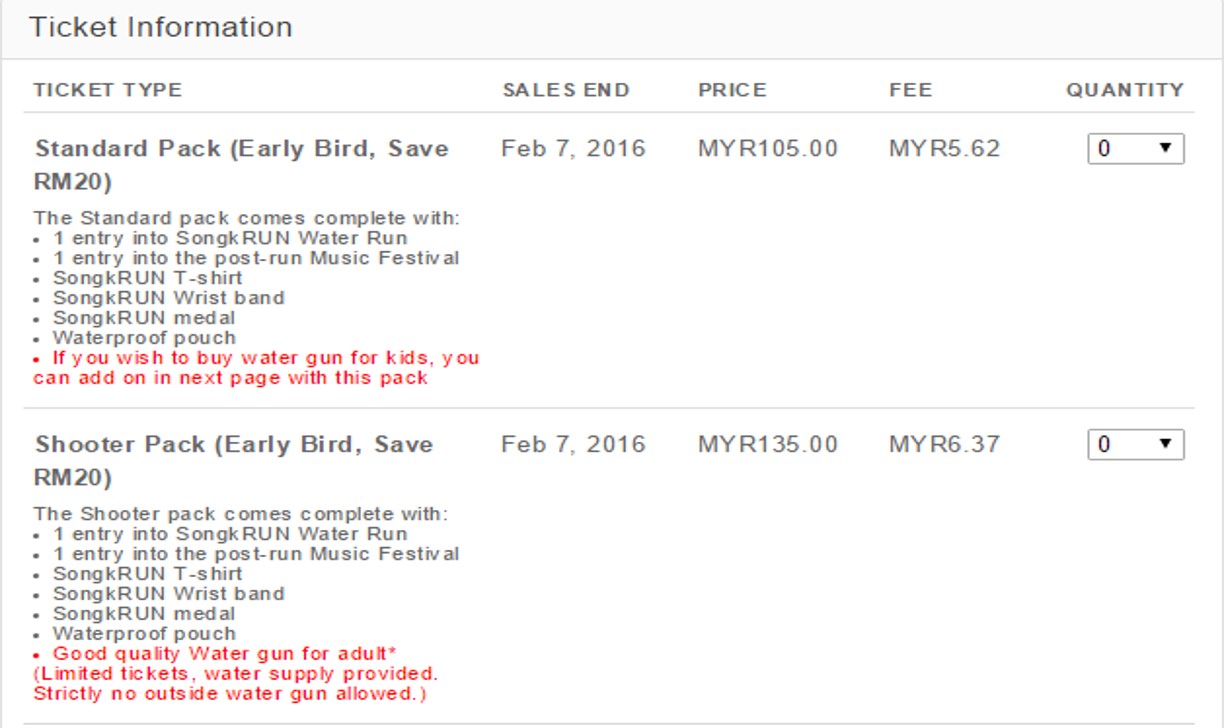Open the Standard Pack quantity dropdown
This screenshot has height=728, width=1224.
1135,149
